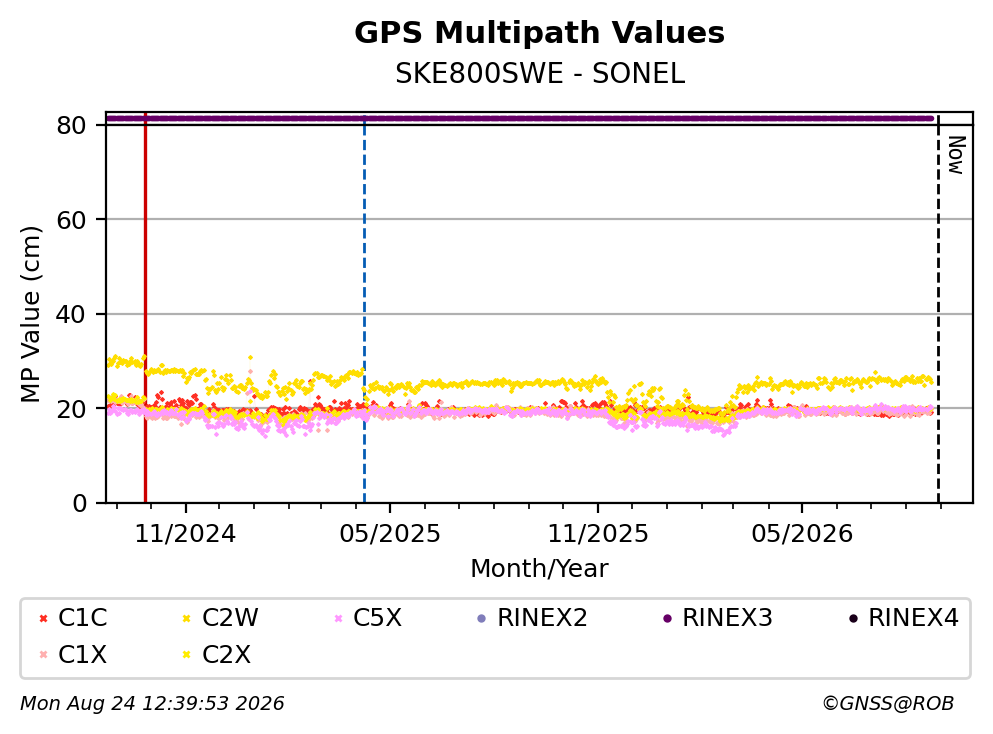Click the C5X magenta legend marker
993x734 pixels.
[338, 618]
